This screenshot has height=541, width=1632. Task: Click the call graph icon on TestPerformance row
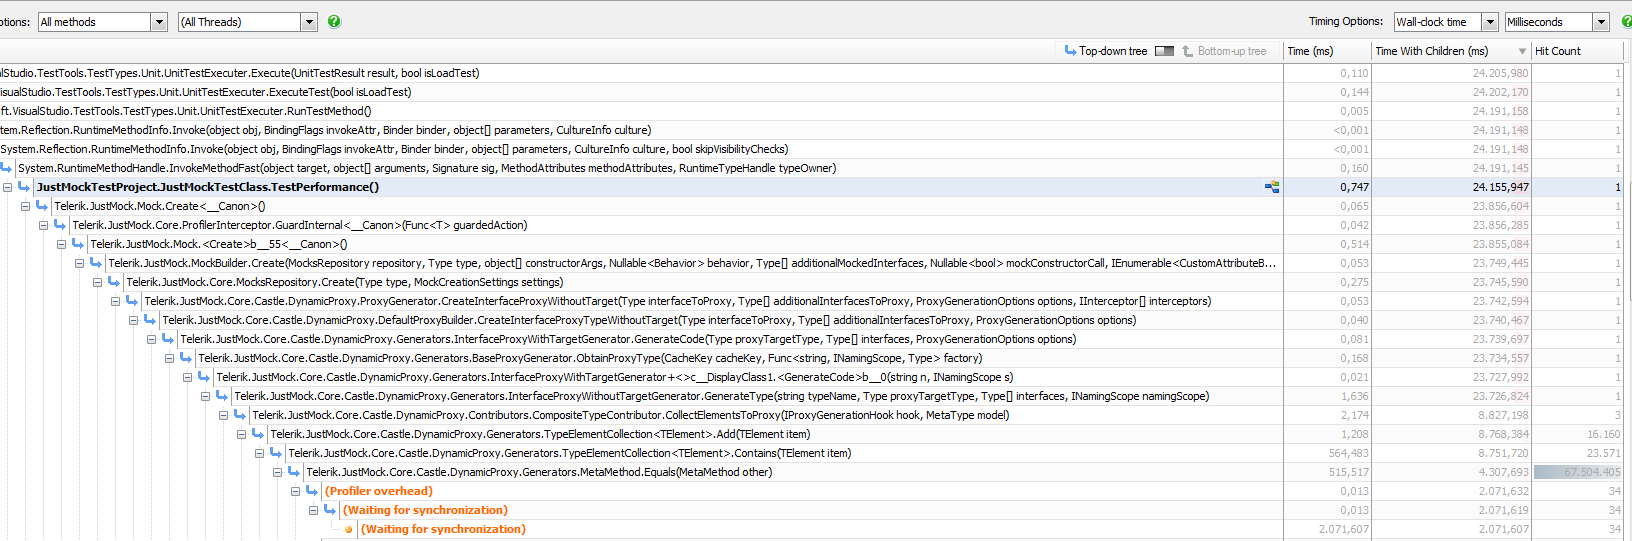coord(1272,187)
